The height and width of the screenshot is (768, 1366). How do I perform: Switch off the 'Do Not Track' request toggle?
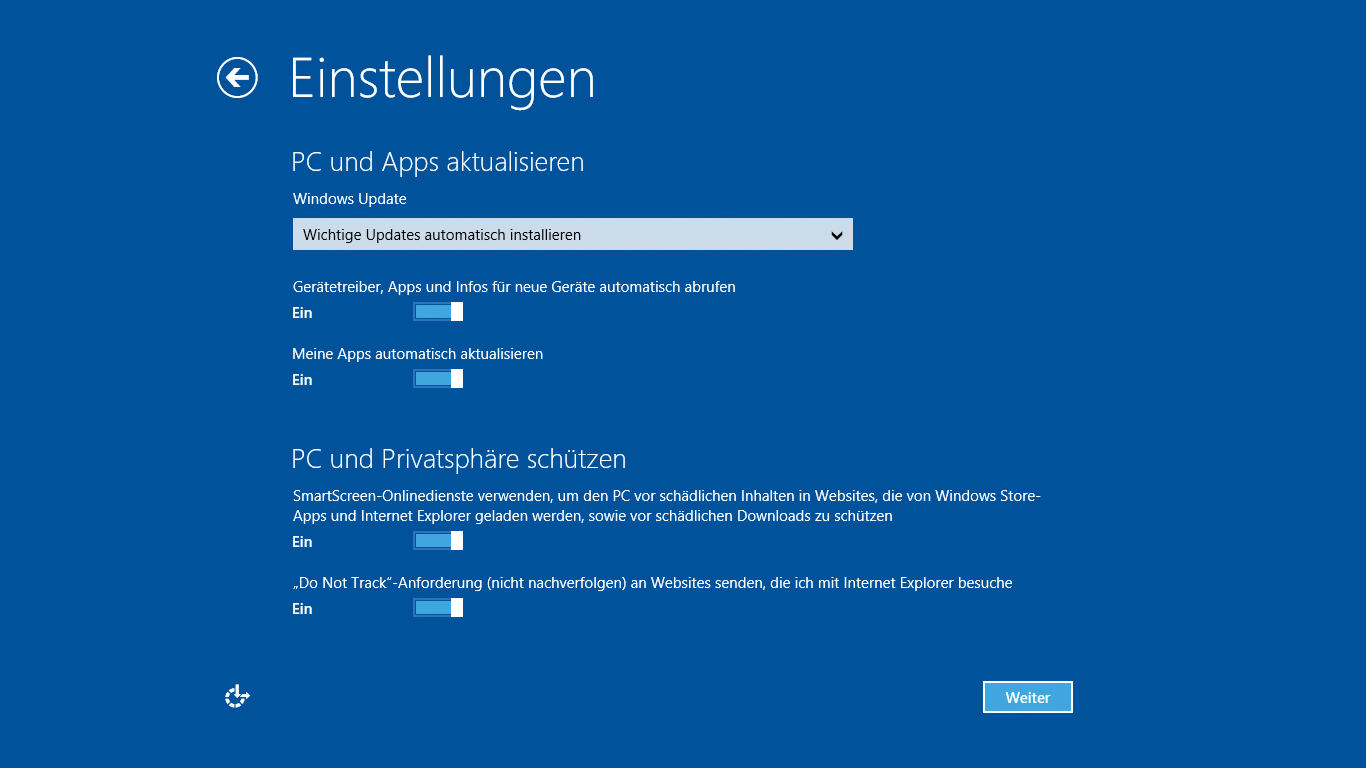point(438,608)
